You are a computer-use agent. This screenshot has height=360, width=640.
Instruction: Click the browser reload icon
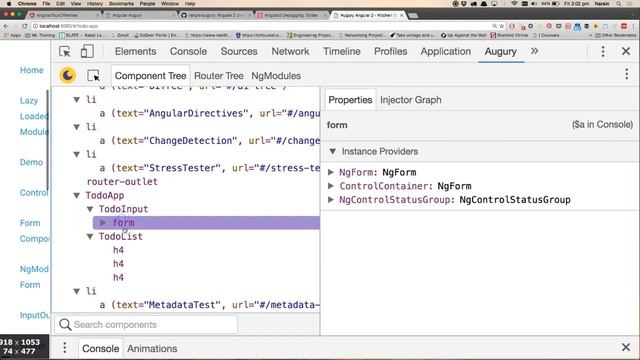(24, 26)
